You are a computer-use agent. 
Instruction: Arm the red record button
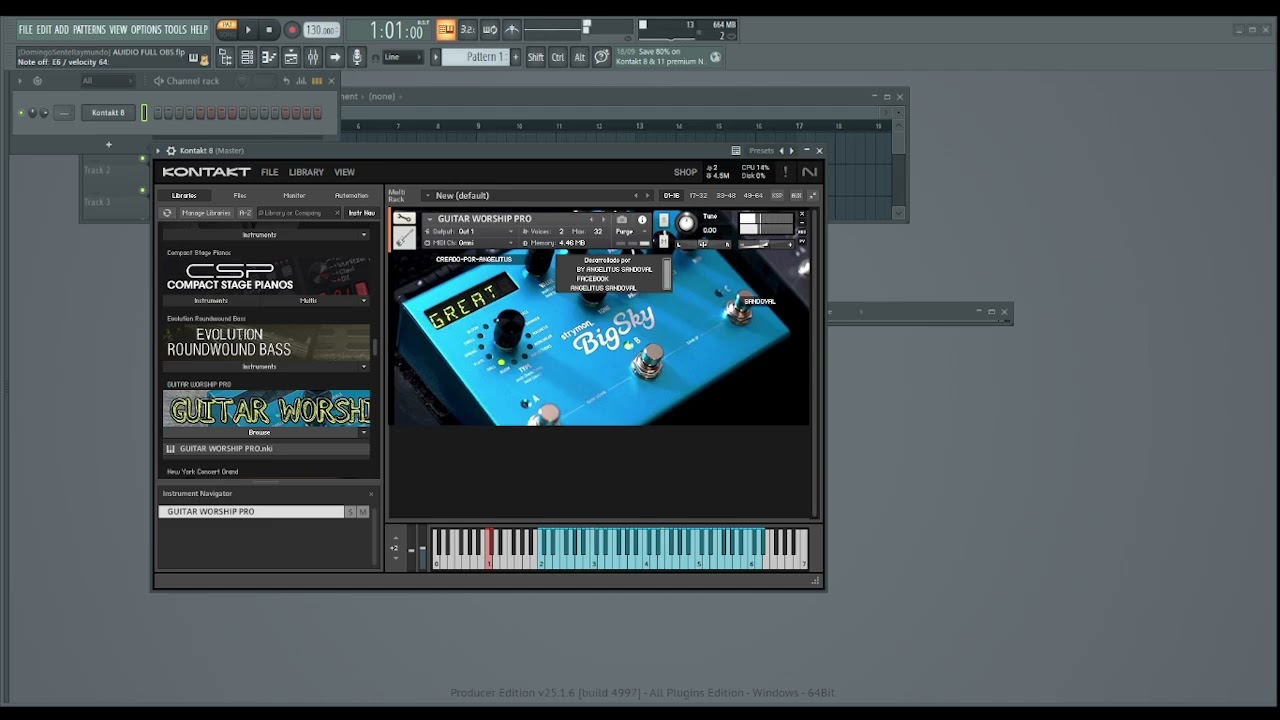click(292, 30)
